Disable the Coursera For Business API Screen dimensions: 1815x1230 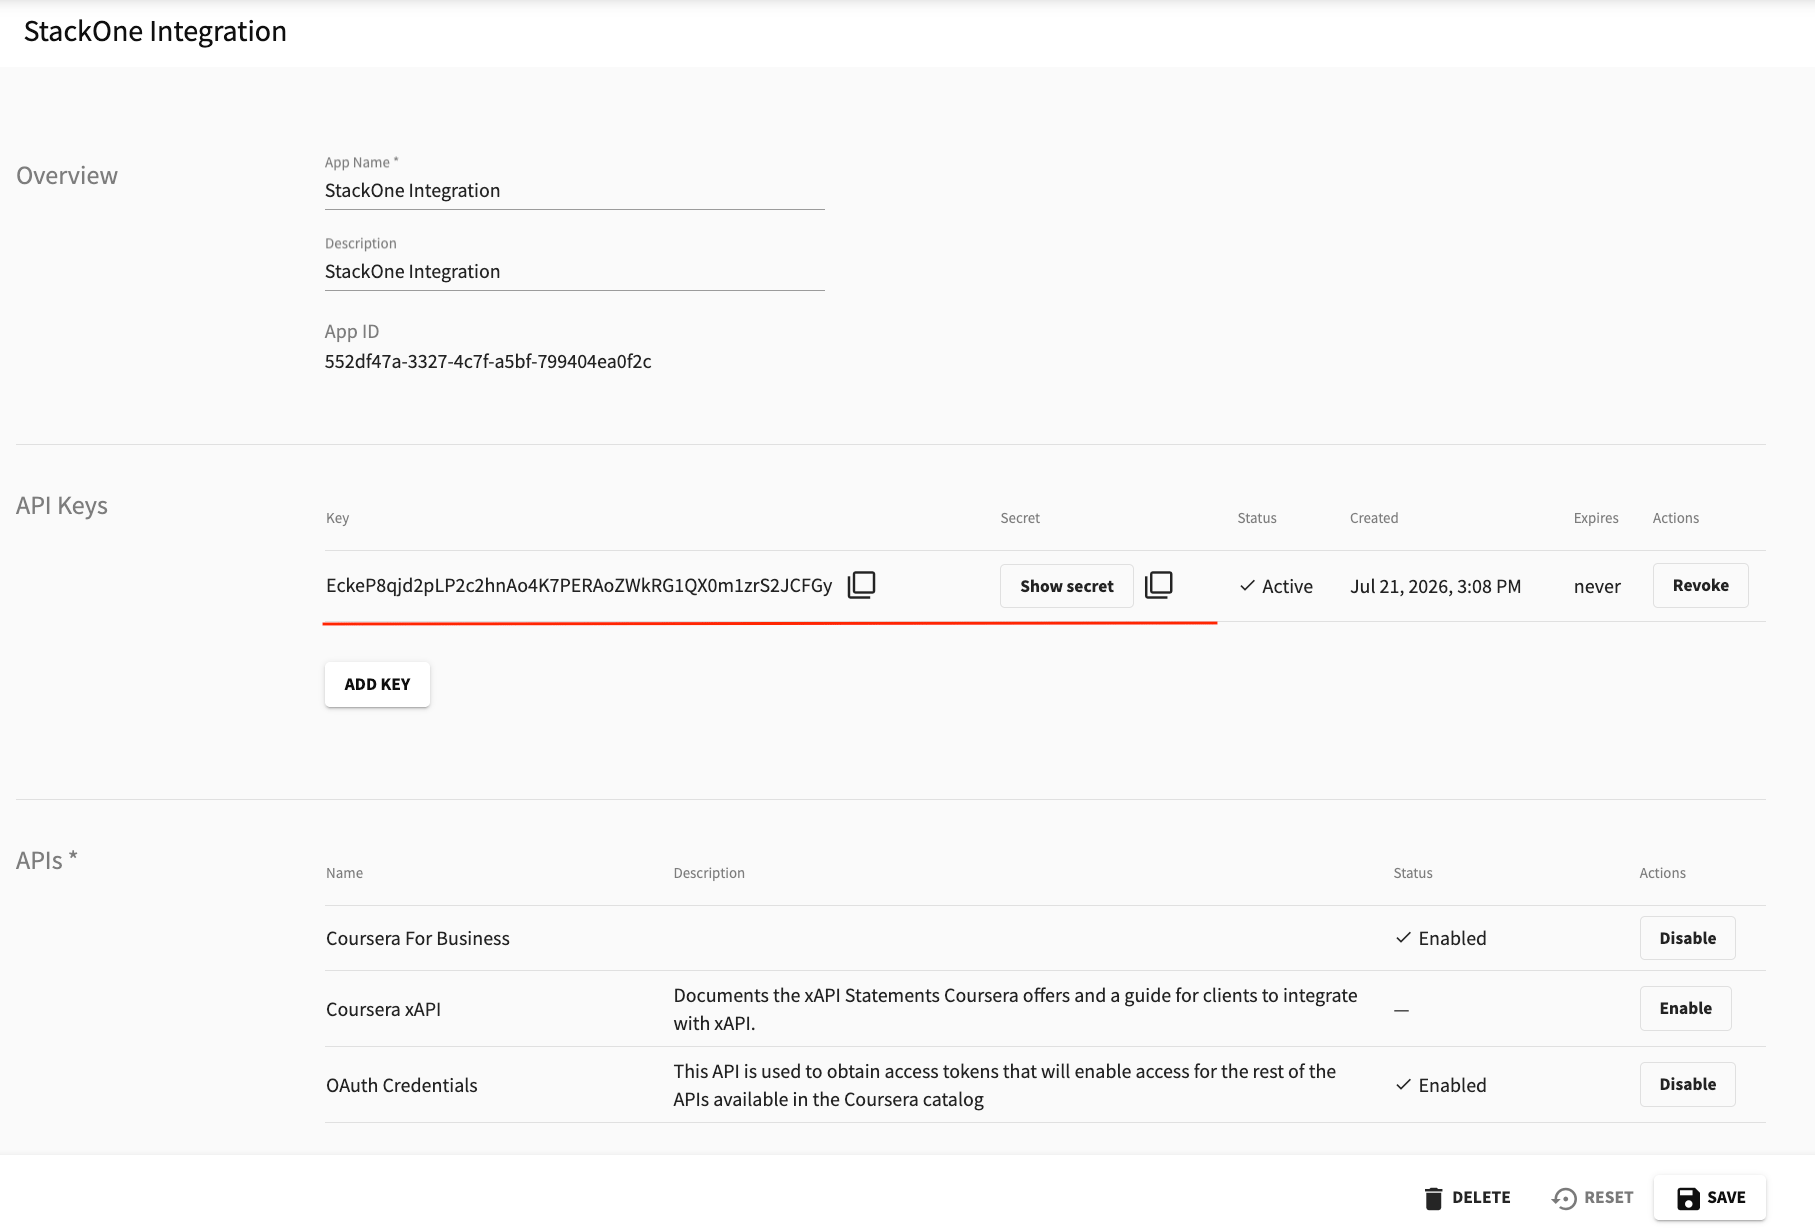tap(1687, 938)
